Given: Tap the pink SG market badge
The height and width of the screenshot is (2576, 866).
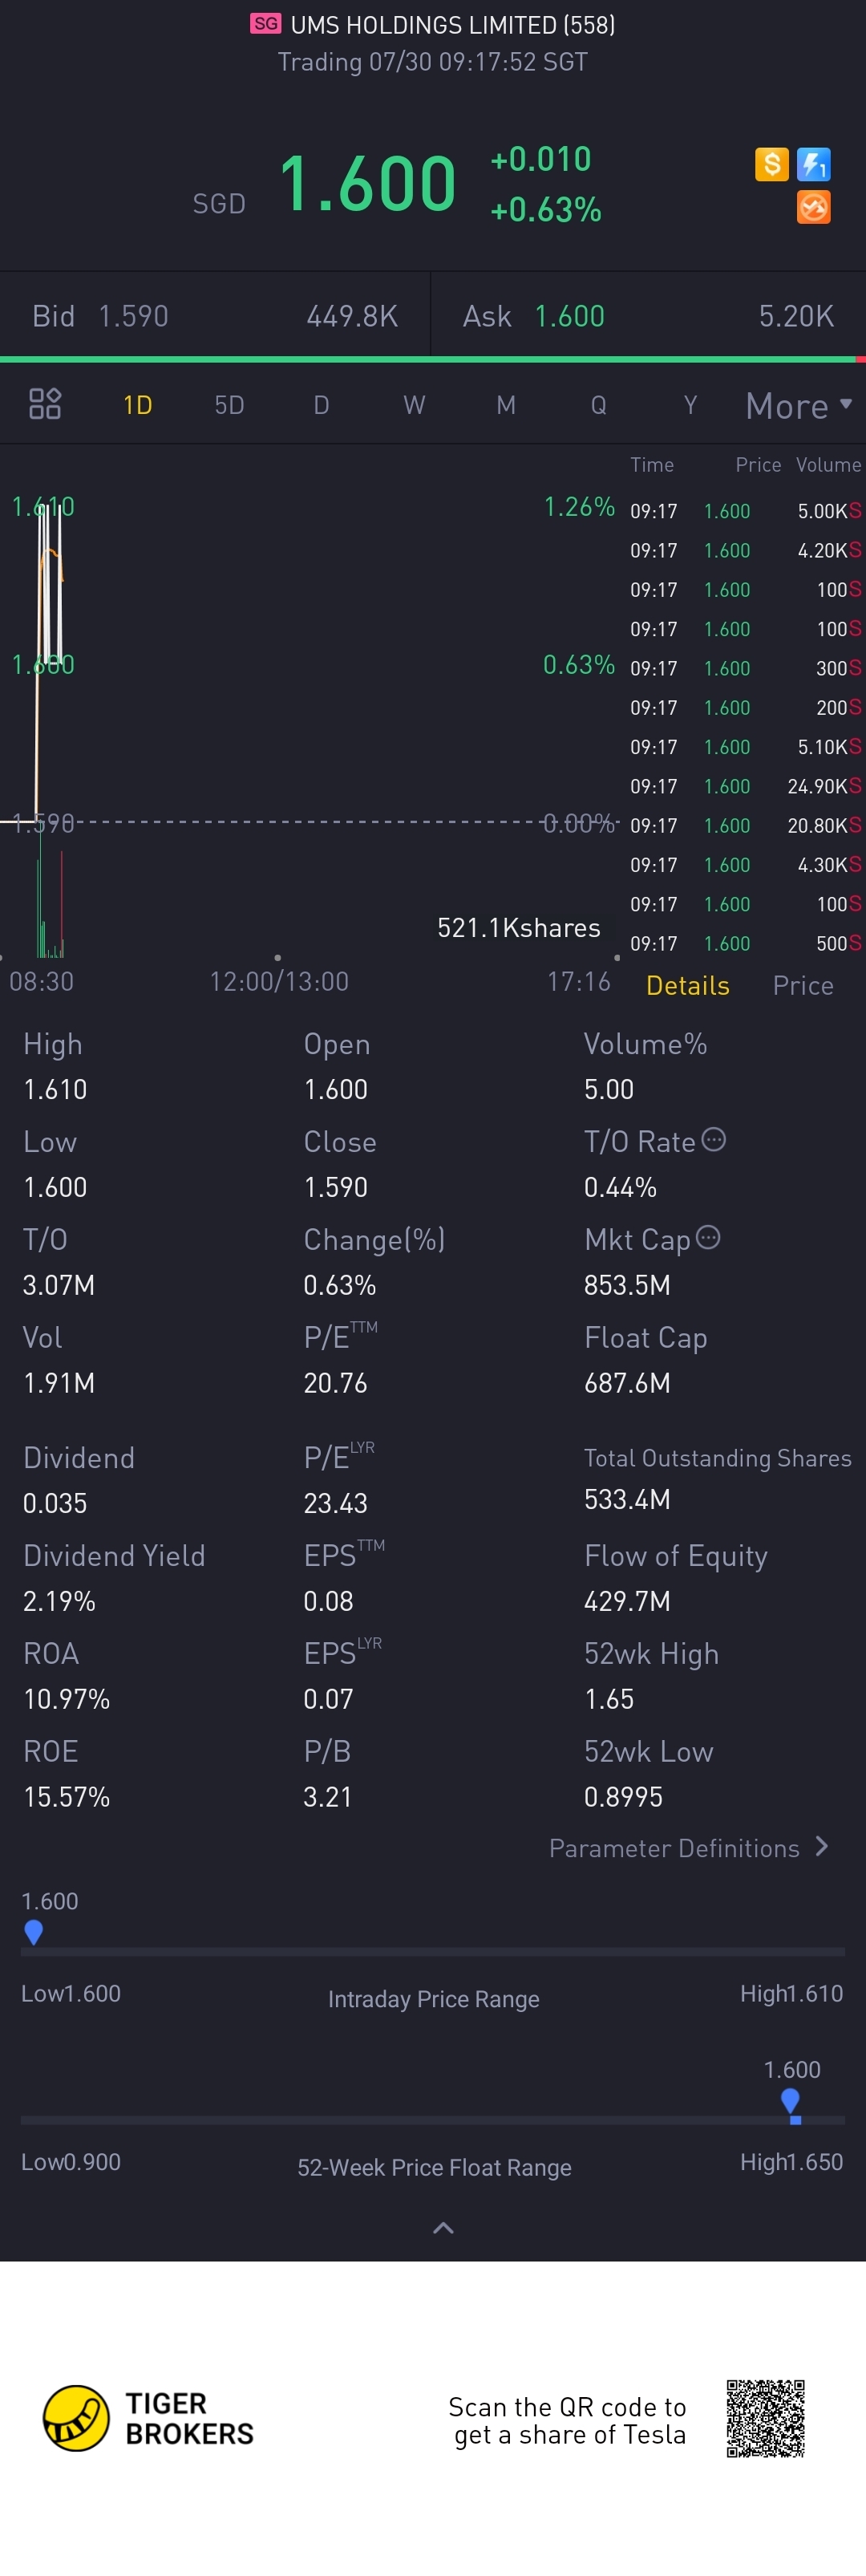Looking at the screenshot, I should pyautogui.click(x=265, y=24).
